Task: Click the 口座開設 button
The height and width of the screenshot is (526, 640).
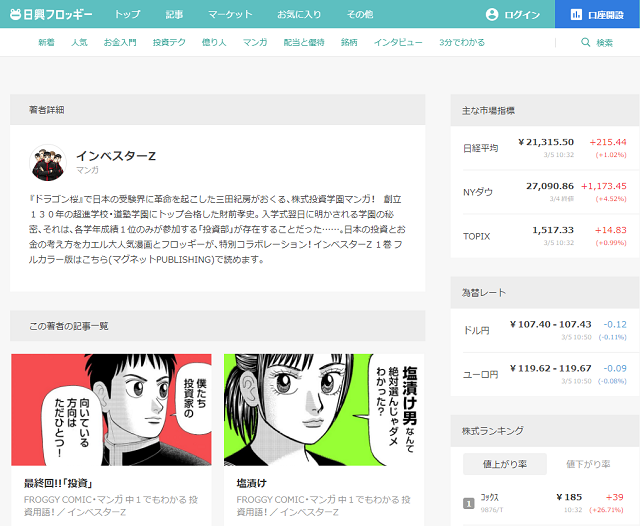Action: pyautogui.click(x=597, y=14)
